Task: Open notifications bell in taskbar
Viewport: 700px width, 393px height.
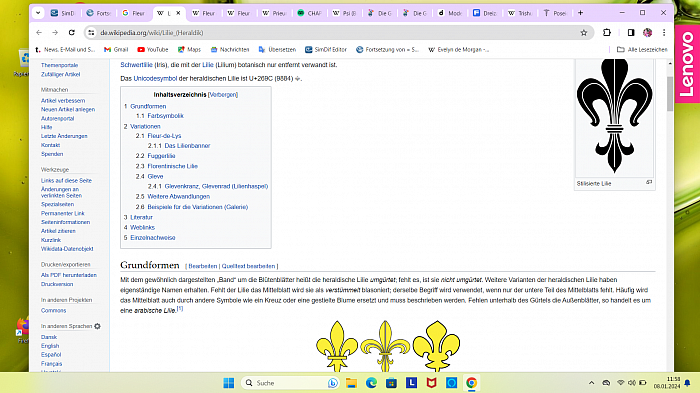Action: point(688,383)
